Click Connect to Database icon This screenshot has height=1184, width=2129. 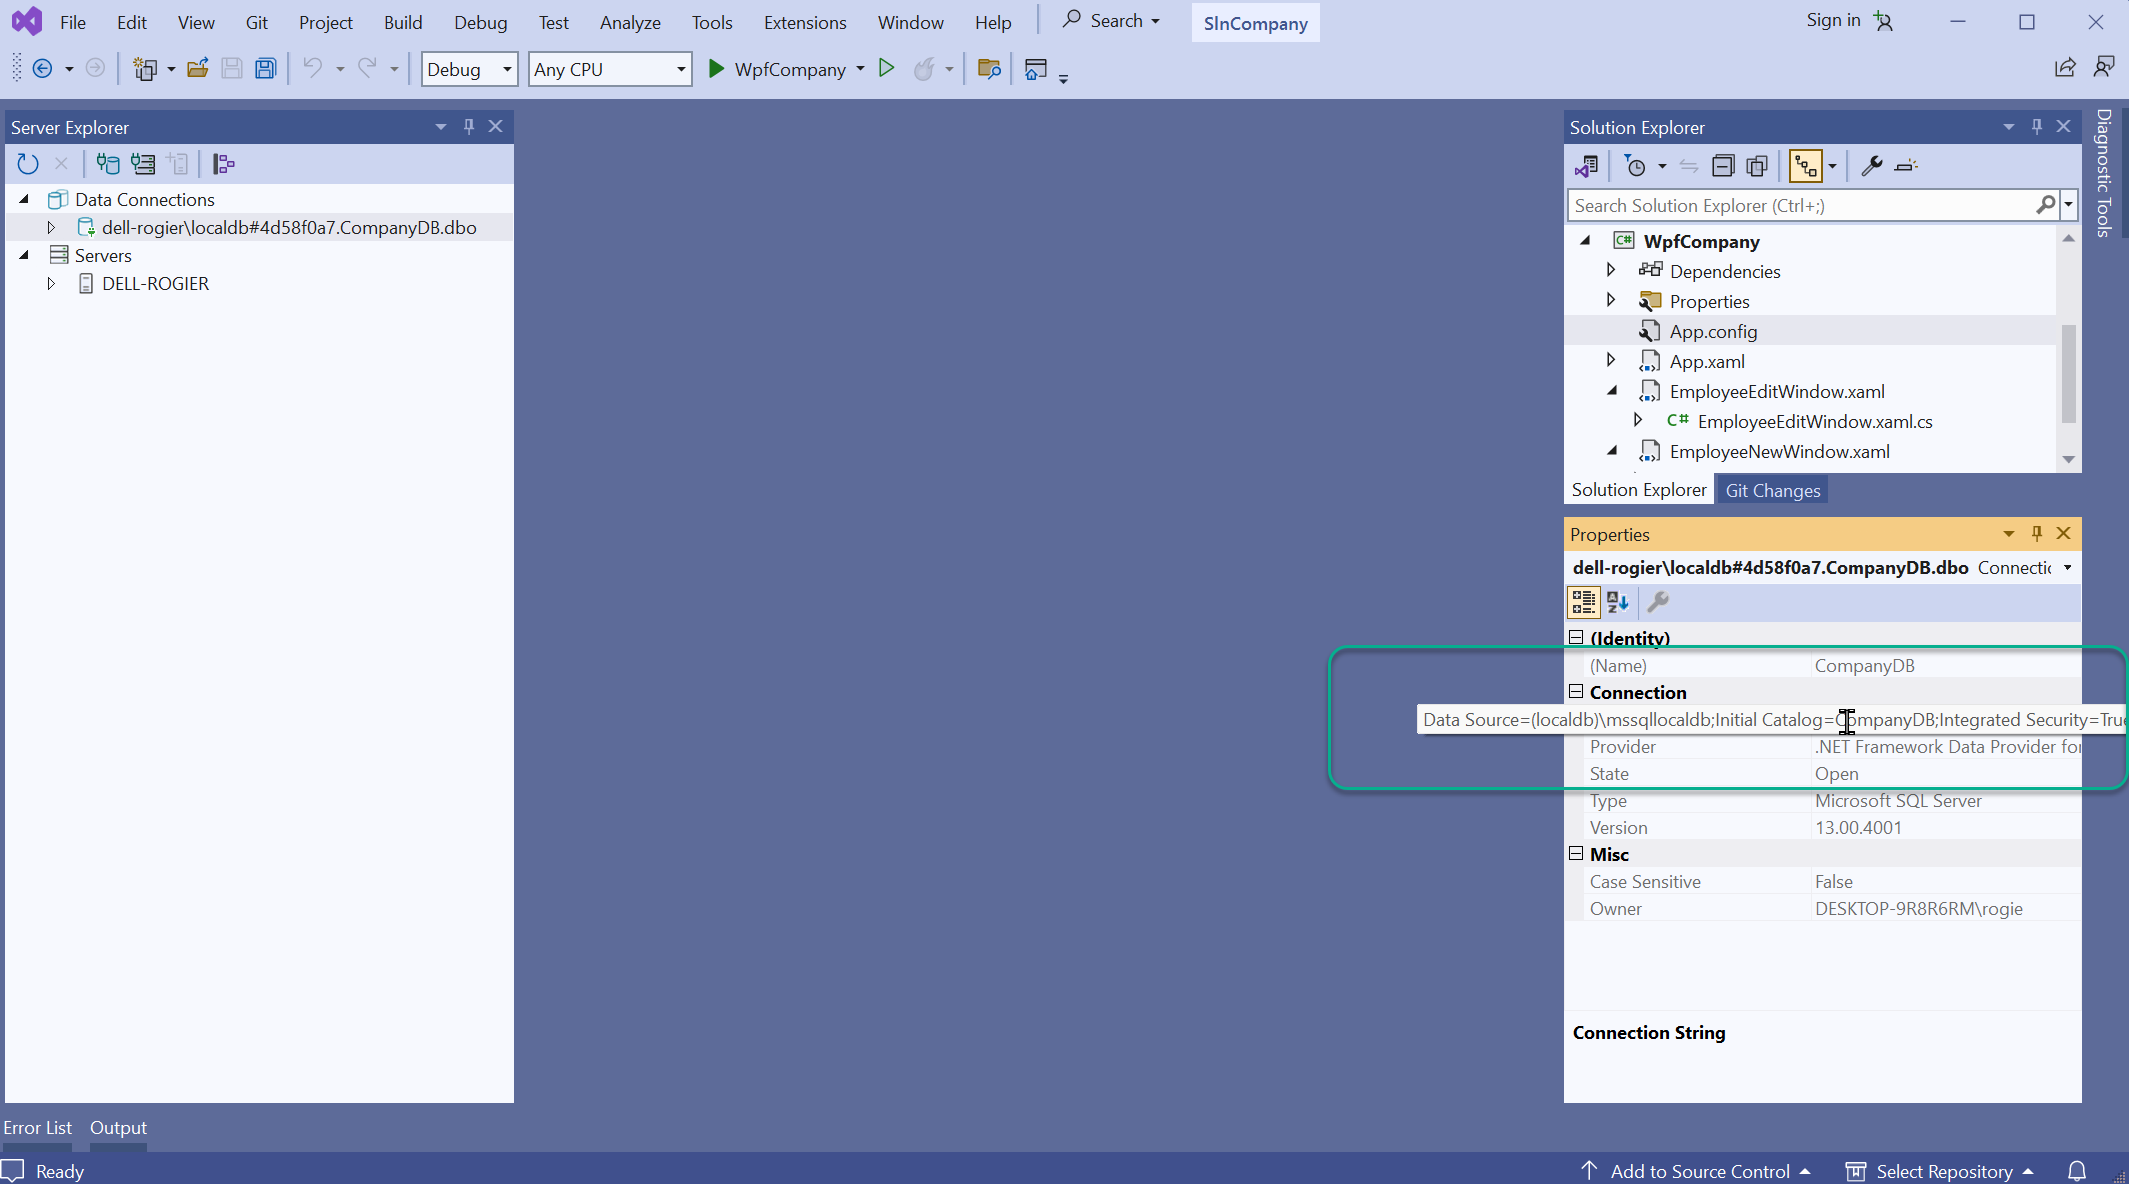coord(108,164)
